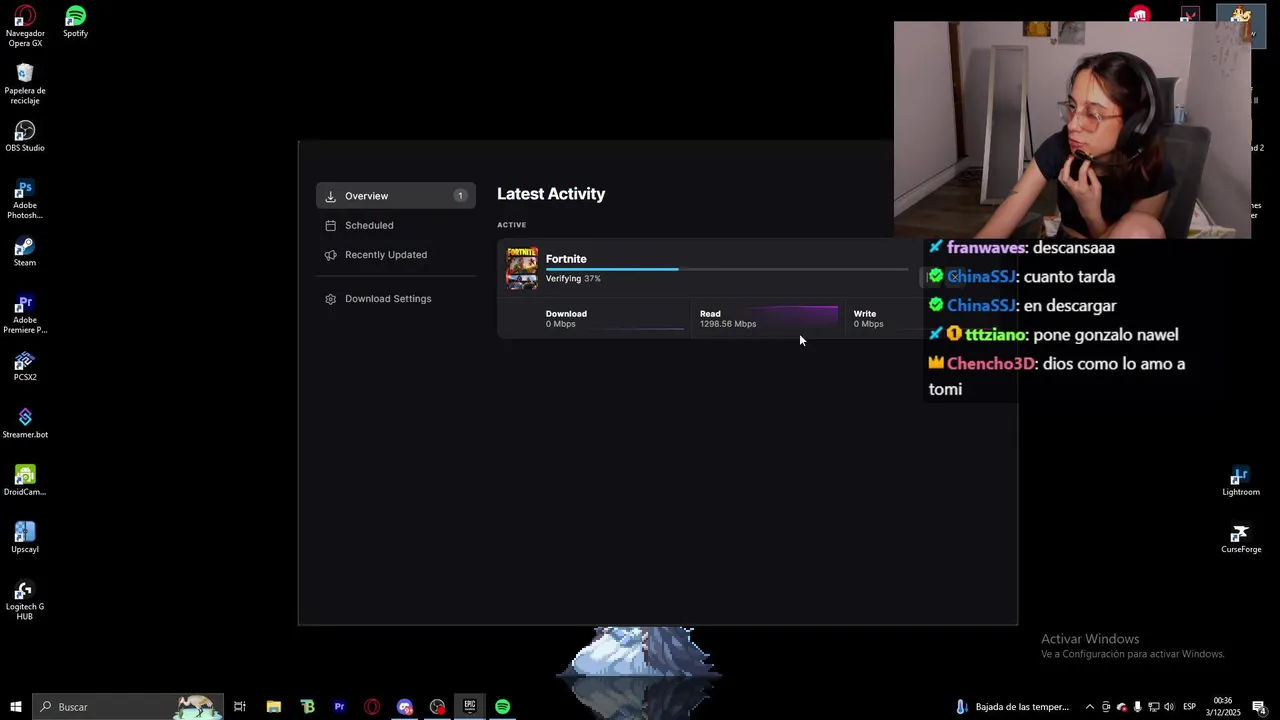Select the Steam desktop shortcut

25,252
